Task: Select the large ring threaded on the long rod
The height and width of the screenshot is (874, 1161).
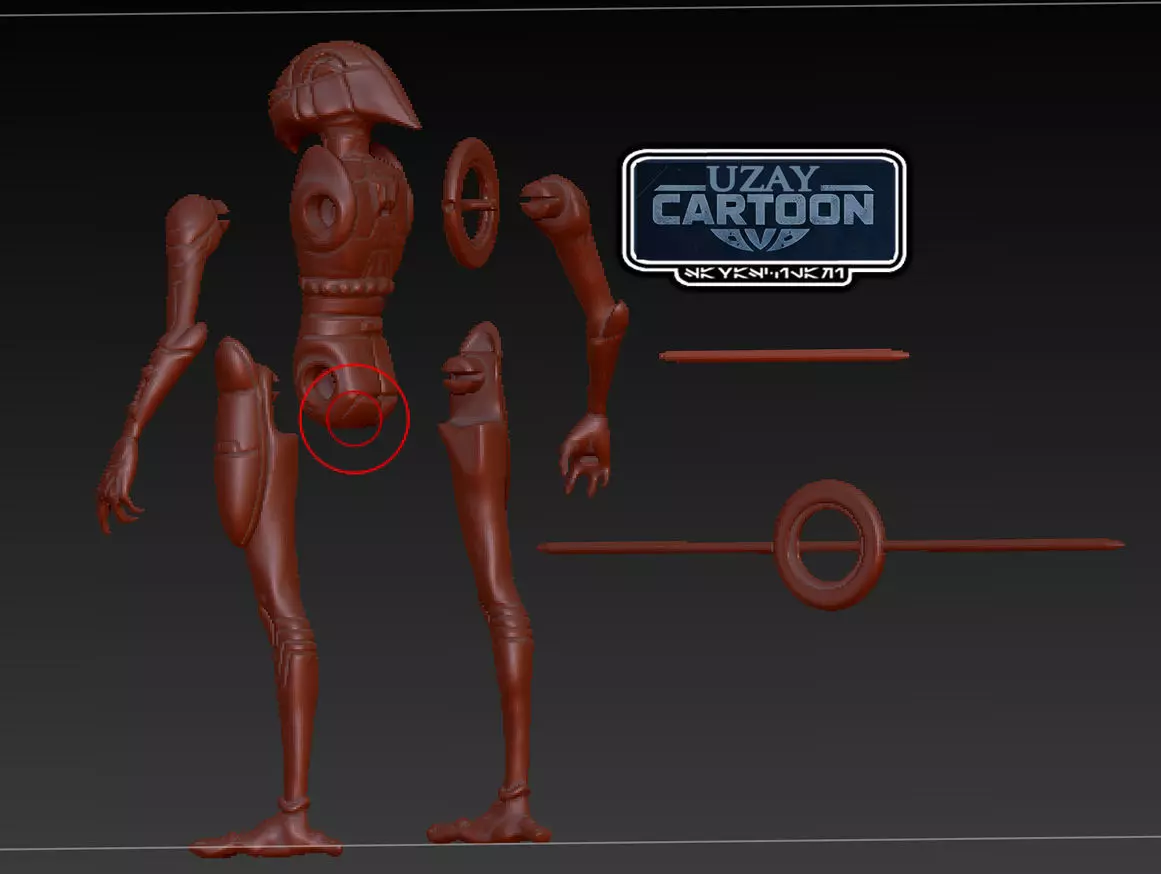Action: tap(829, 544)
